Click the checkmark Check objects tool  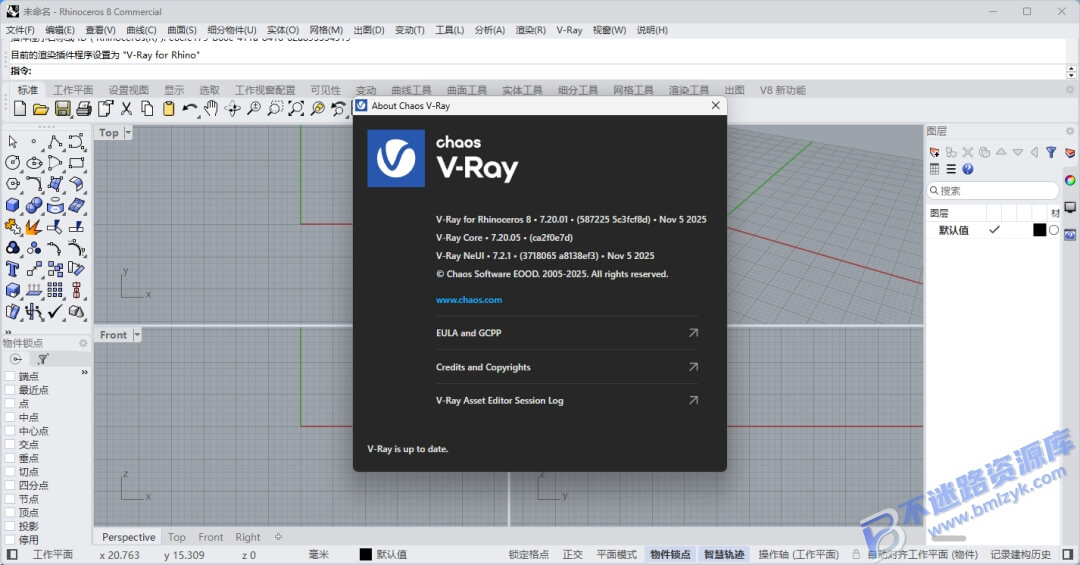tap(55, 311)
